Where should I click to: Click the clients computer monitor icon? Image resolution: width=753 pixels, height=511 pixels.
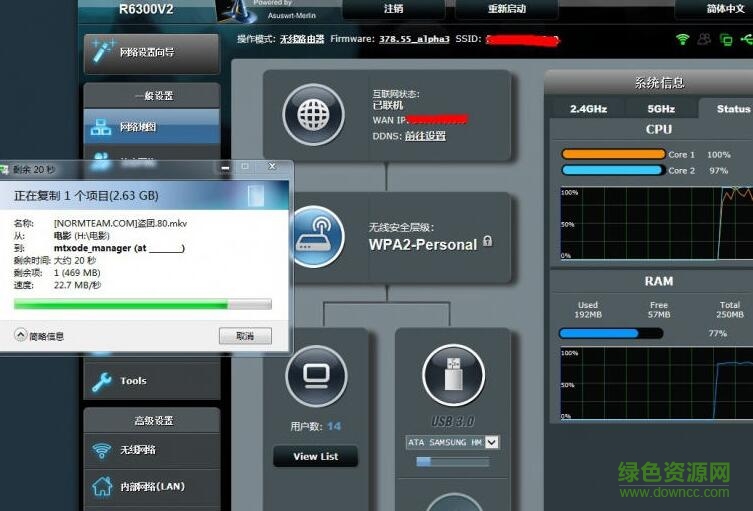point(316,376)
